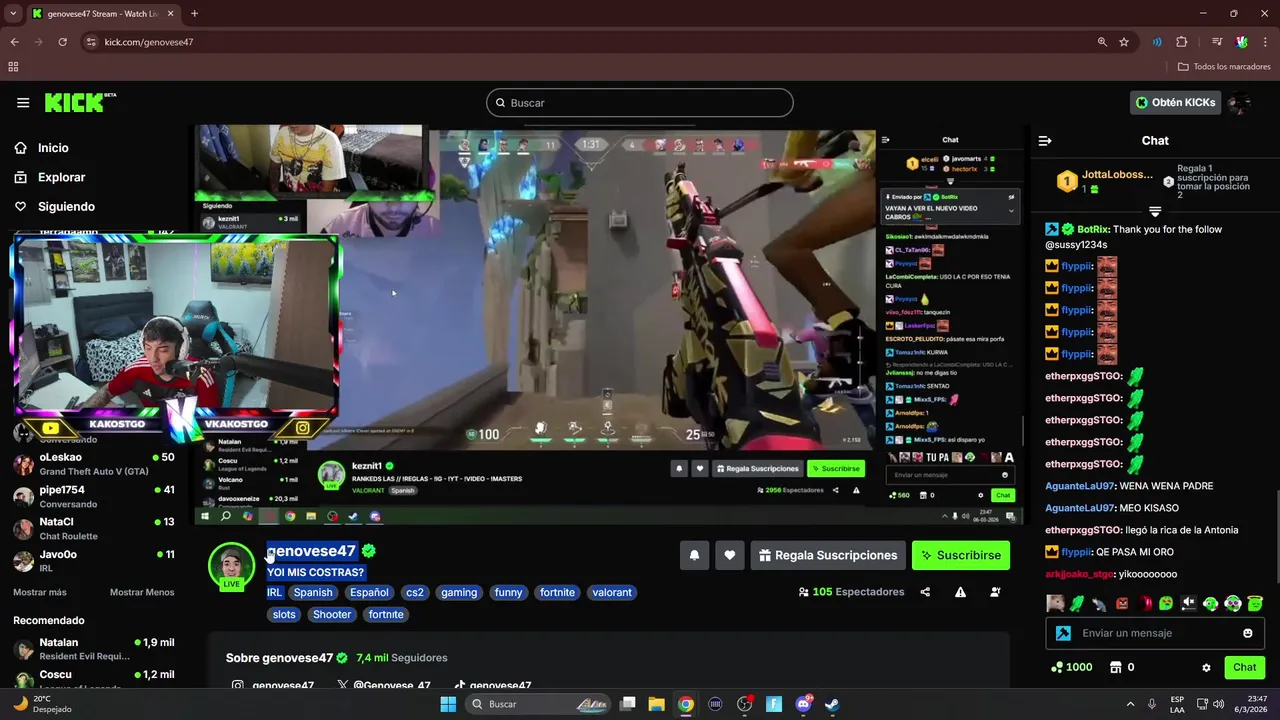Show hidden system tray icons
Image resolution: width=1280 pixels, height=720 pixels.
[1130, 704]
